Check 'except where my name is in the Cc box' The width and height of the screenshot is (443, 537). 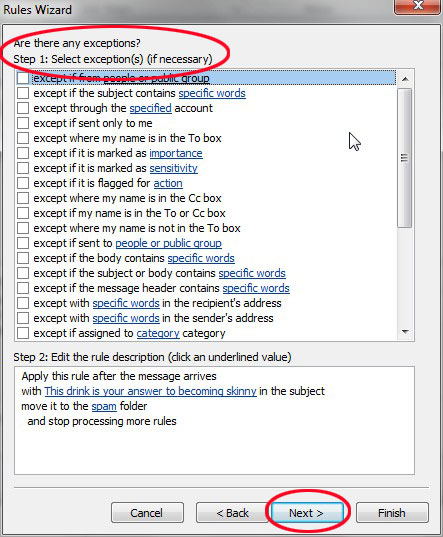pos(23,198)
